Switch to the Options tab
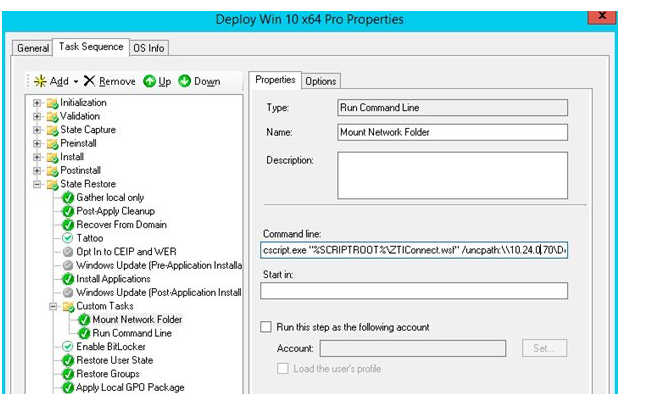671x406 pixels. tap(321, 81)
